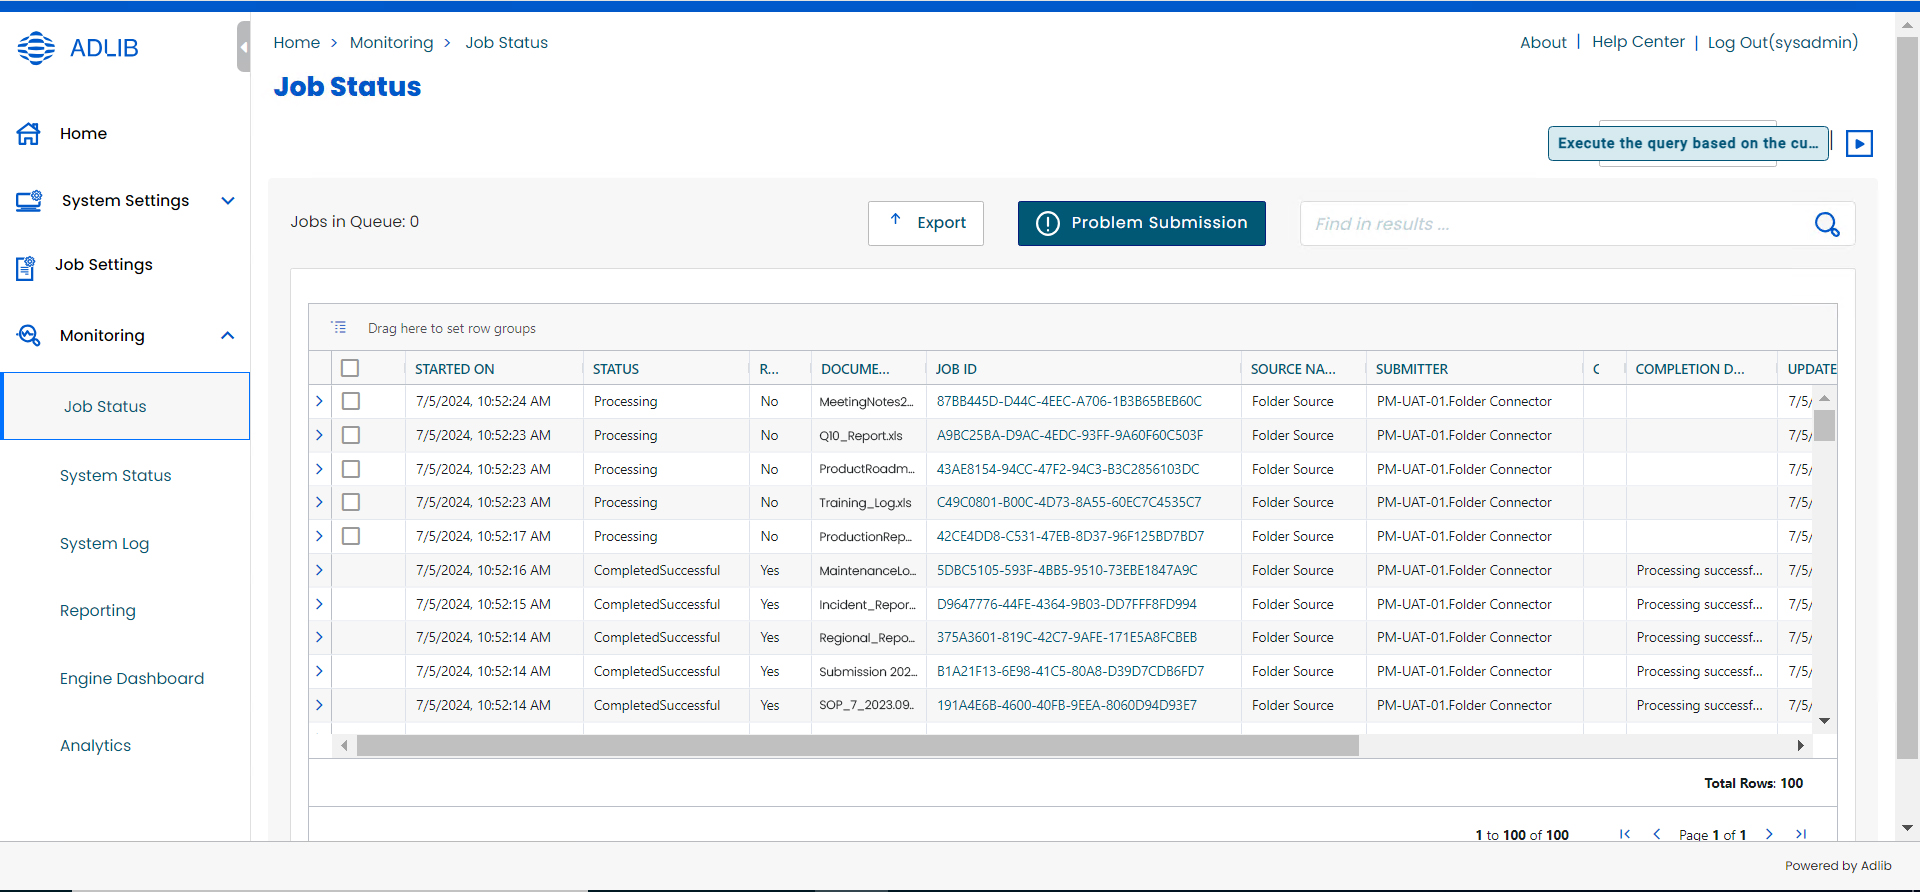This screenshot has width=1920, height=892.
Task: Expand the MeetingNotes2 job row details
Action: (x=319, y=401)
